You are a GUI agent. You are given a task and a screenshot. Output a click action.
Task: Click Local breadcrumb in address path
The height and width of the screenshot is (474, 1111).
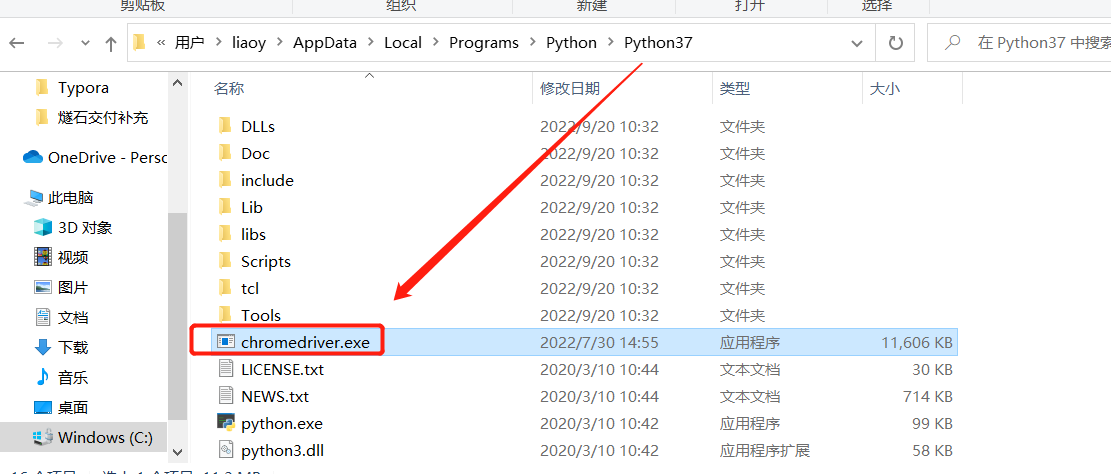(403, 43)
